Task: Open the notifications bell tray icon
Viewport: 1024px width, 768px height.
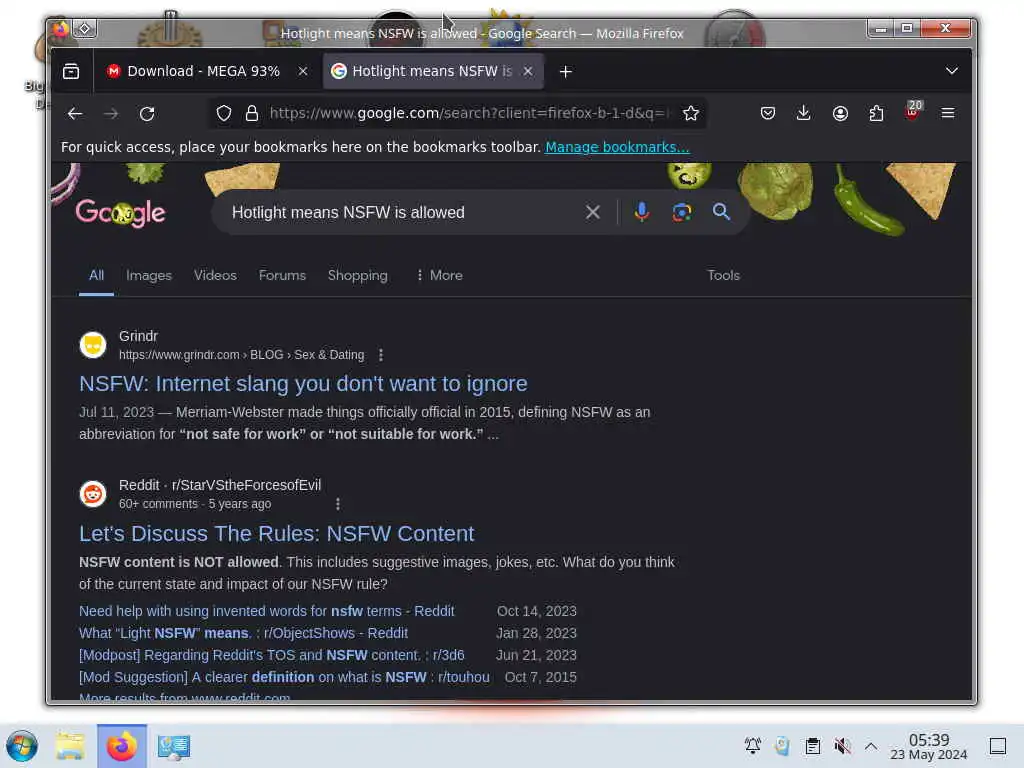Action: [x=753, y=745]
